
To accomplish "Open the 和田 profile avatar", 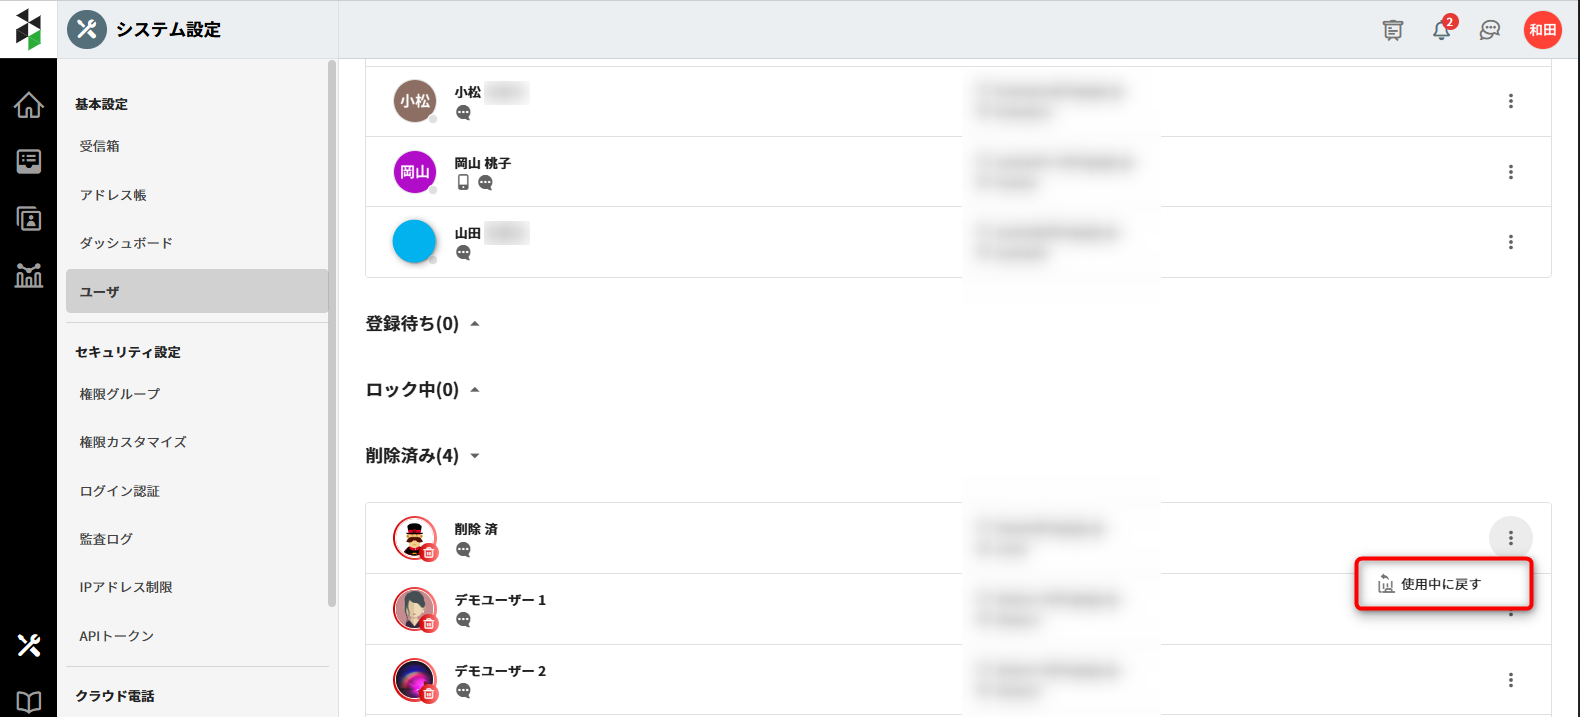I will point(1542,30).
